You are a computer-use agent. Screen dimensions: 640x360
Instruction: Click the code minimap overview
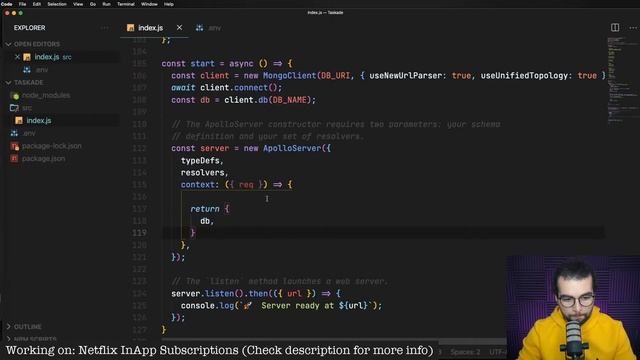[622, 80]
